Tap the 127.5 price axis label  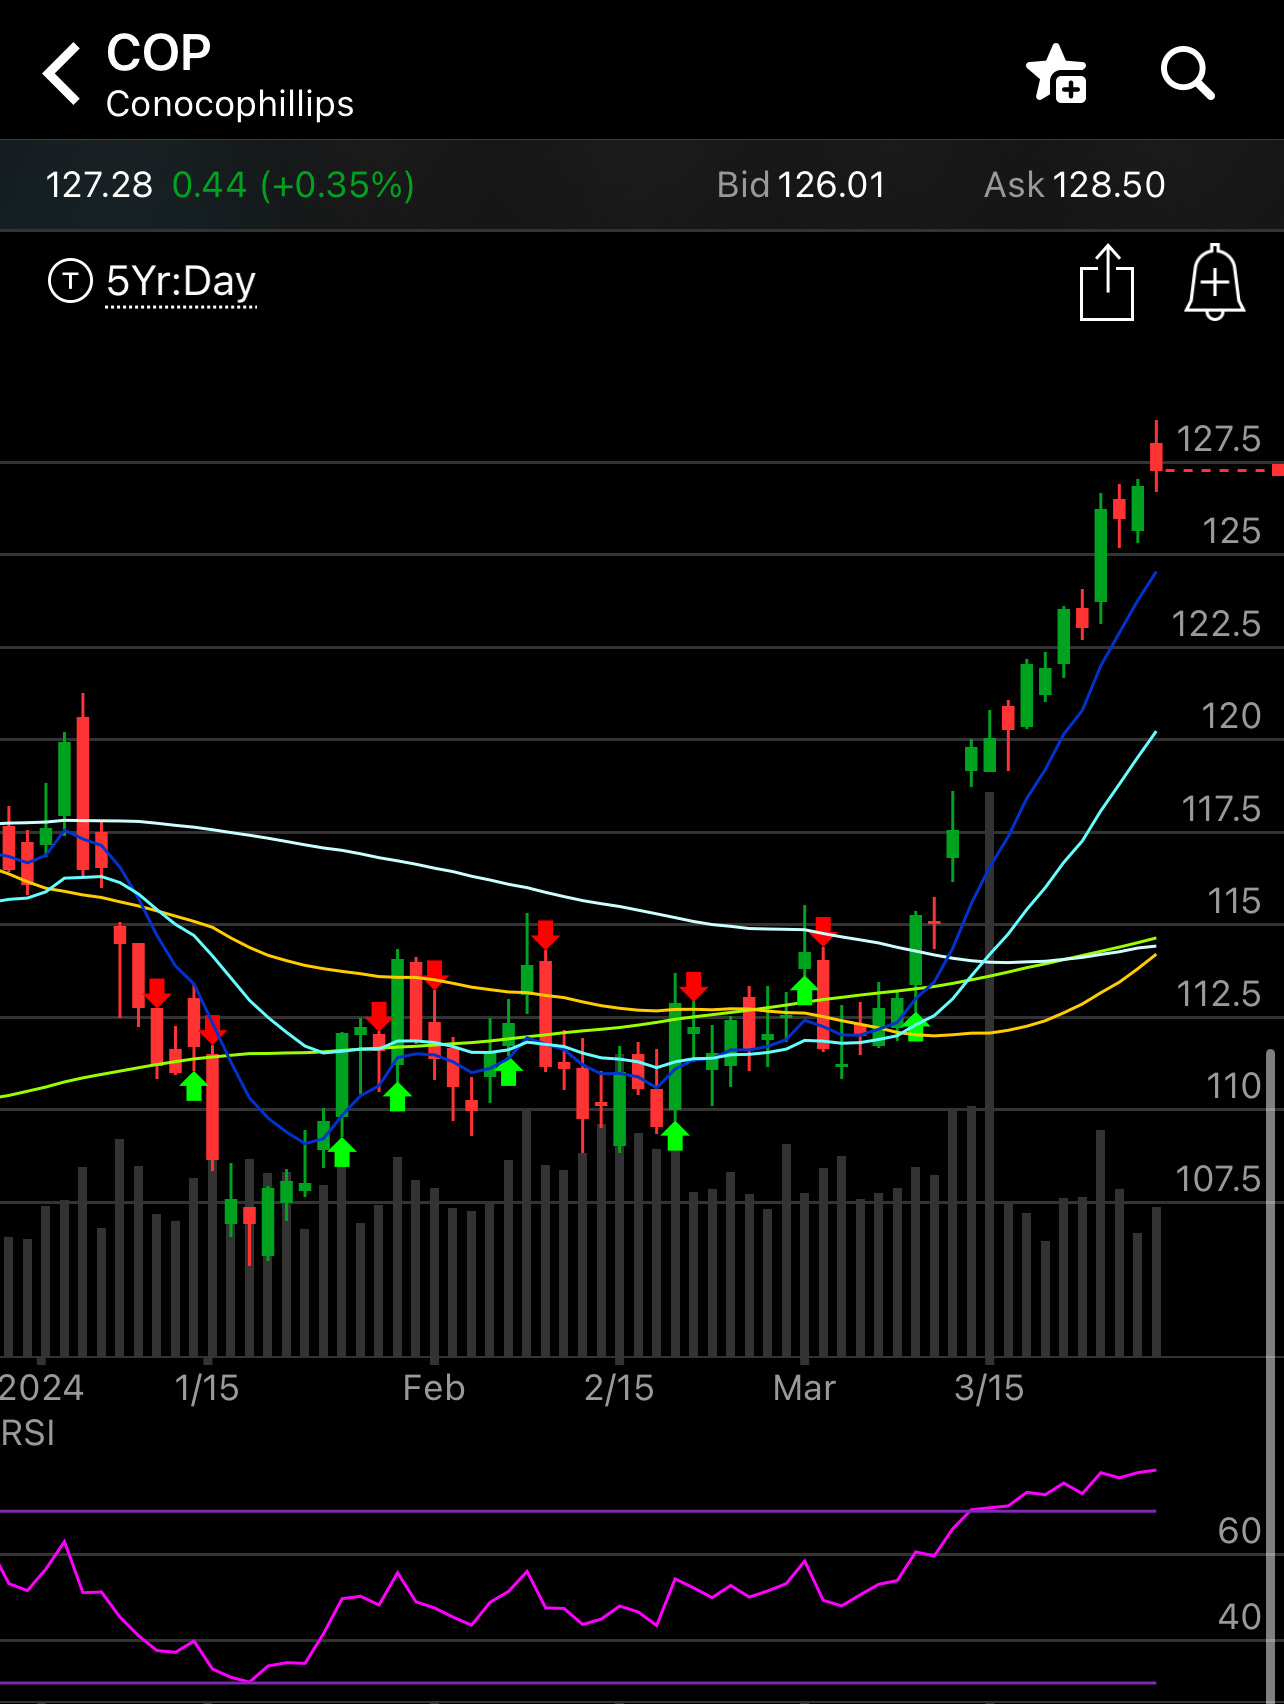click(x=1218, y=439)
